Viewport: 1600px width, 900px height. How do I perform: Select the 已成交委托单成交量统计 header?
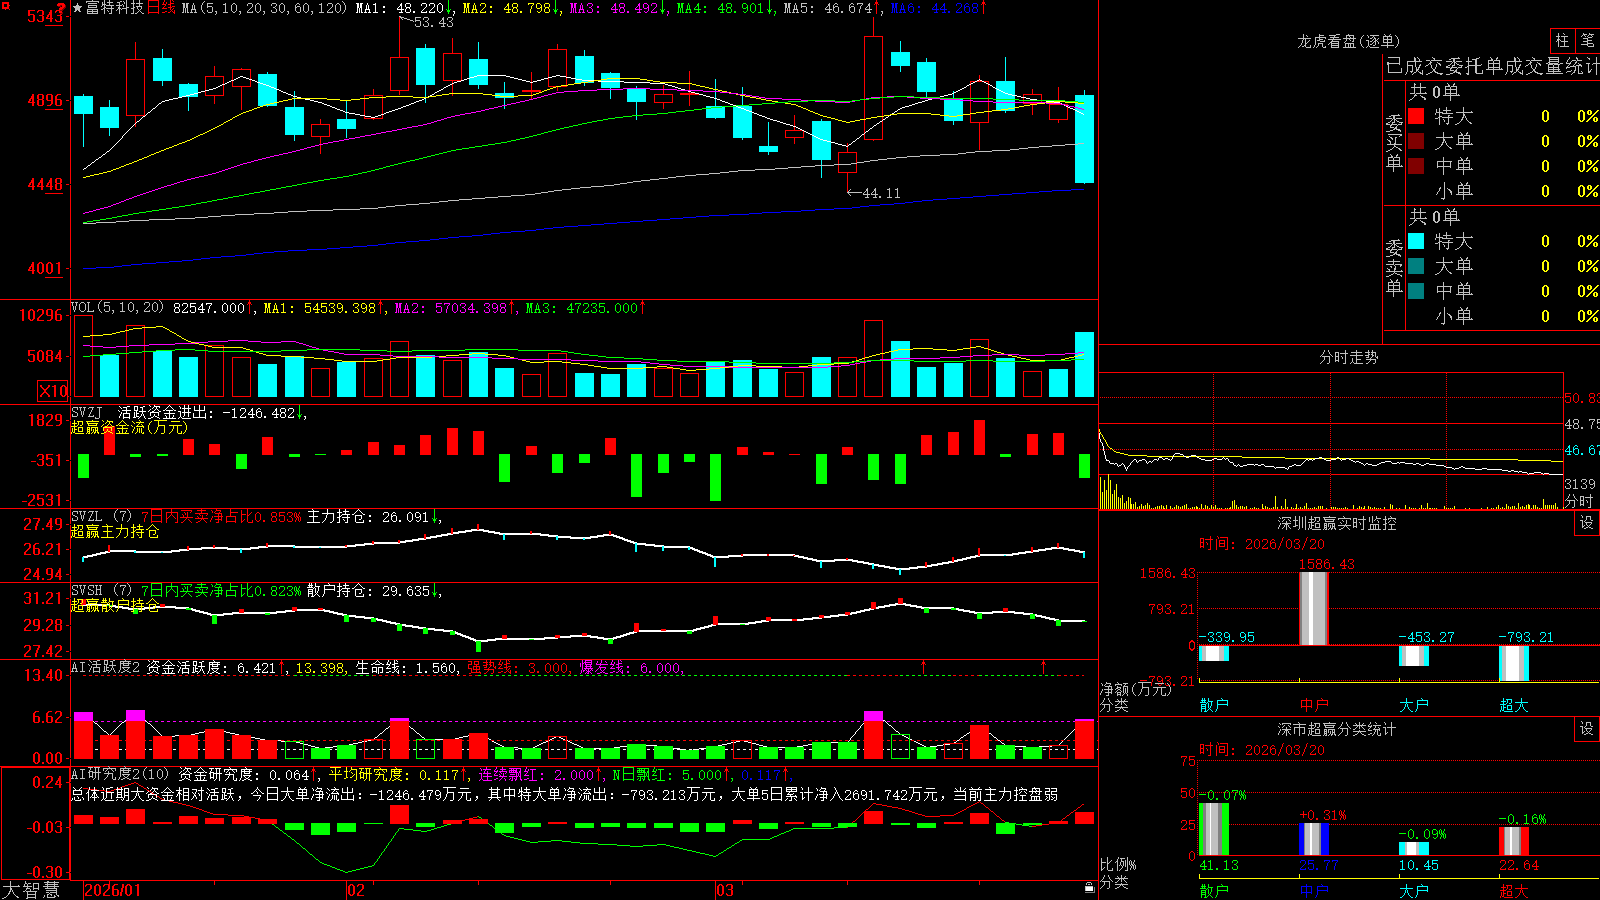[x=1492, y=66]
